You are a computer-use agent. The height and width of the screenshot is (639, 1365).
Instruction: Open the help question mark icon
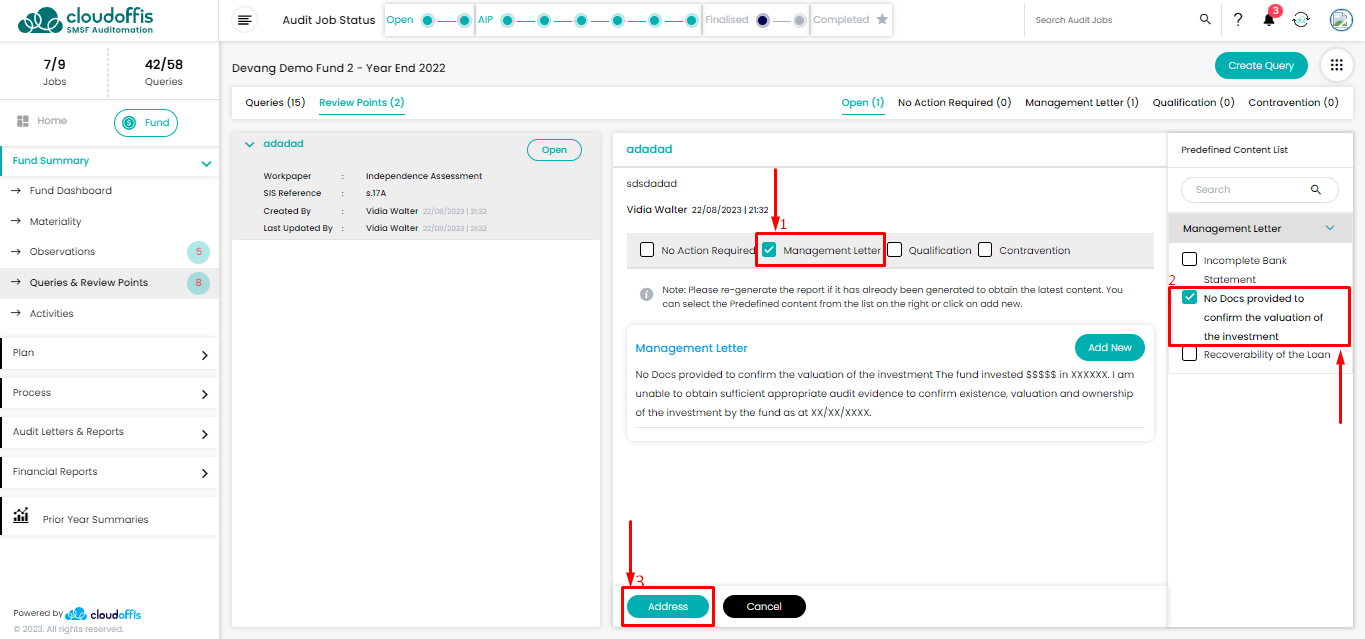(1238, 20)
